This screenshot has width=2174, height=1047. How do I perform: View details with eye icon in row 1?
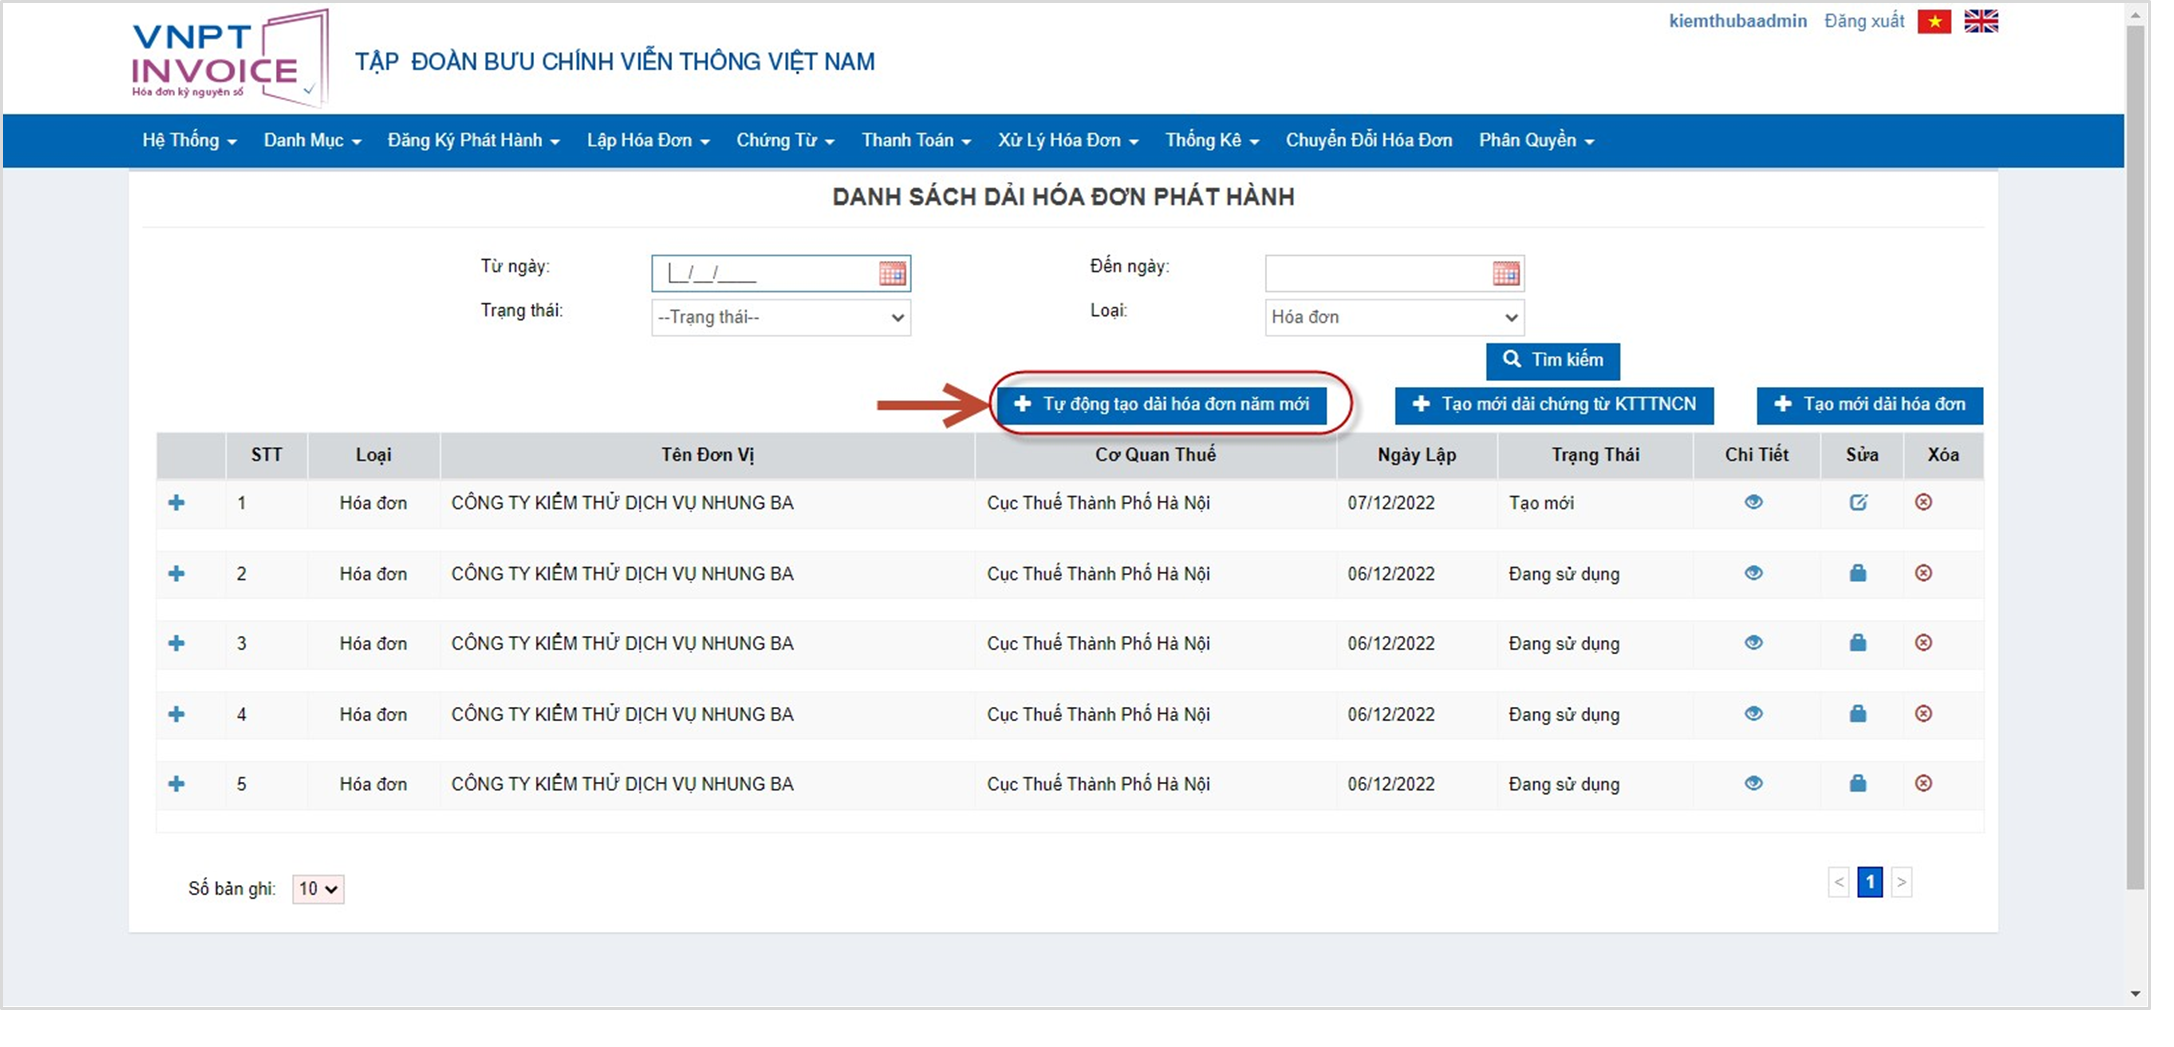pyautogui.click(x=1753, y=503)
